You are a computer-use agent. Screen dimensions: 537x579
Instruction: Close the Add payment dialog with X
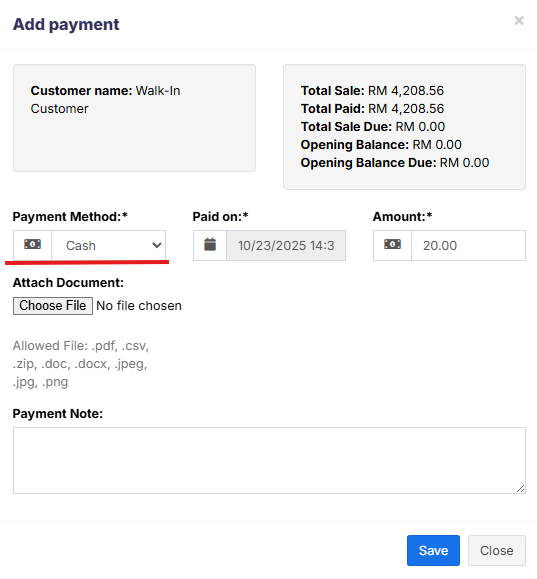point(519,20)
